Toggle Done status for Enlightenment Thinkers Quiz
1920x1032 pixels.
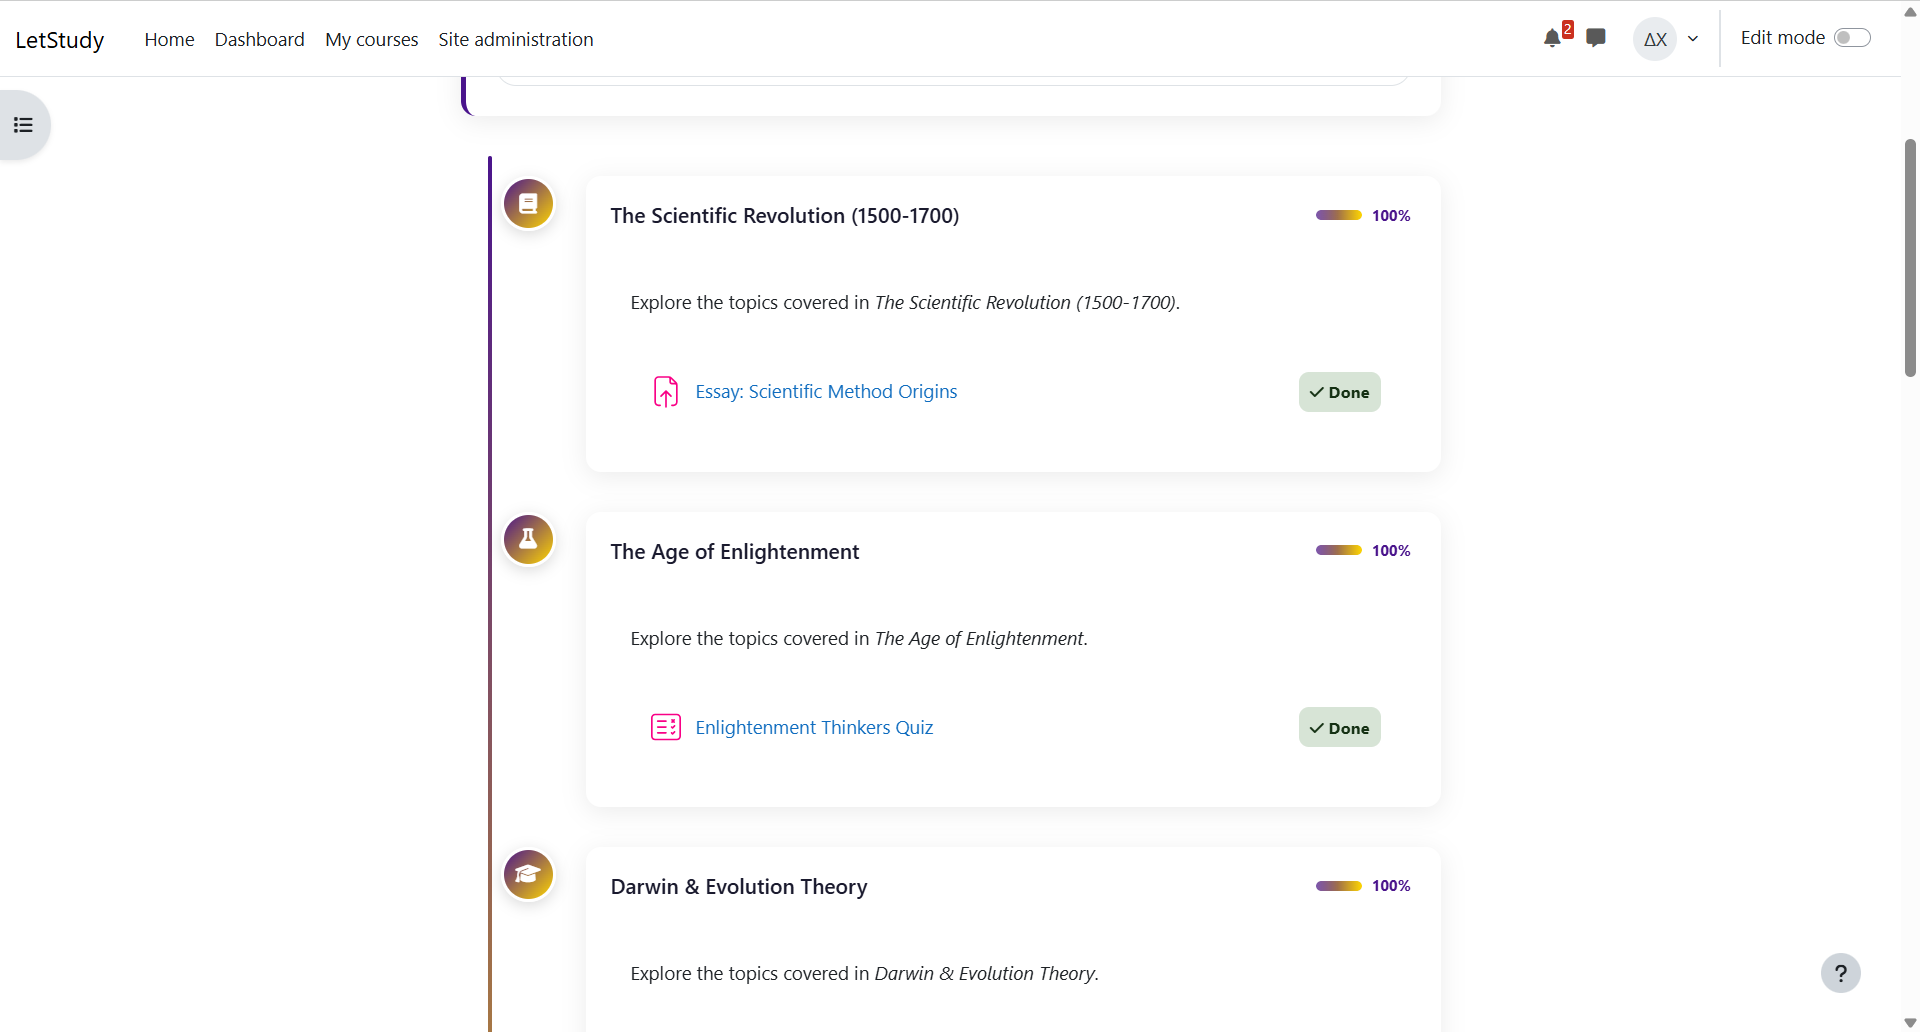click(x=1339, y=728)
